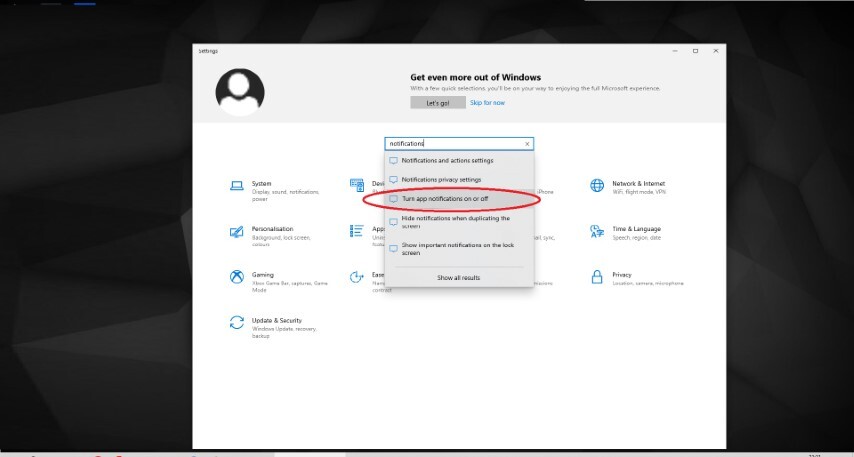Click the Gaming Xbox icon
854x457 pixels.
[236, 277]
